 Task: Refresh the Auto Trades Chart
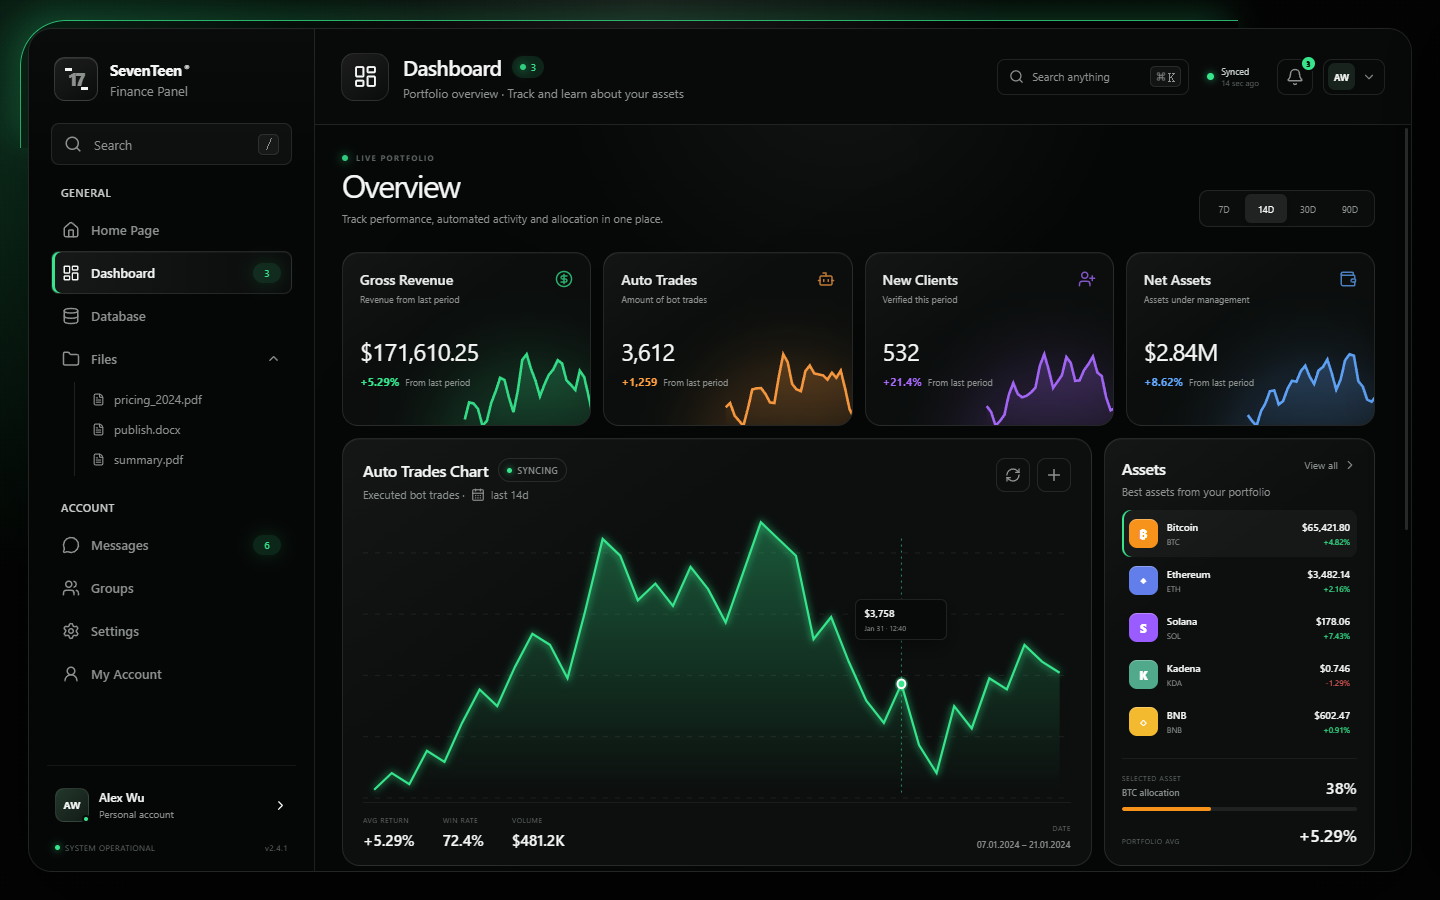click(x=1013, y=475)
